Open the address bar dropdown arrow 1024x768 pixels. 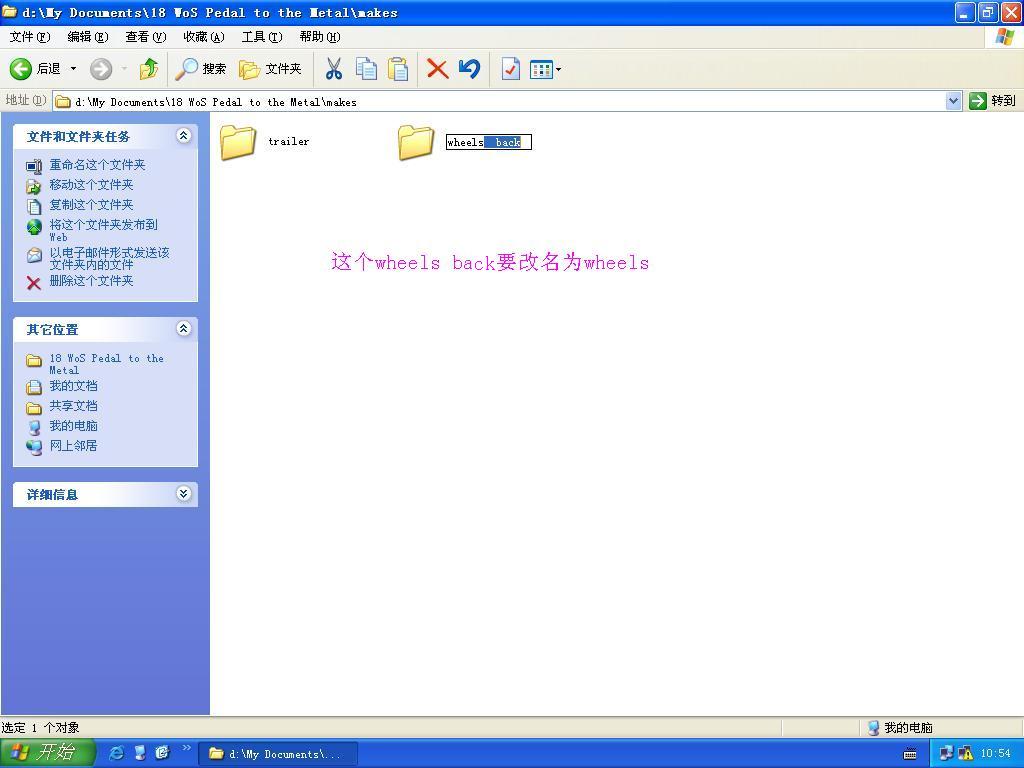[x=953, y=101]
